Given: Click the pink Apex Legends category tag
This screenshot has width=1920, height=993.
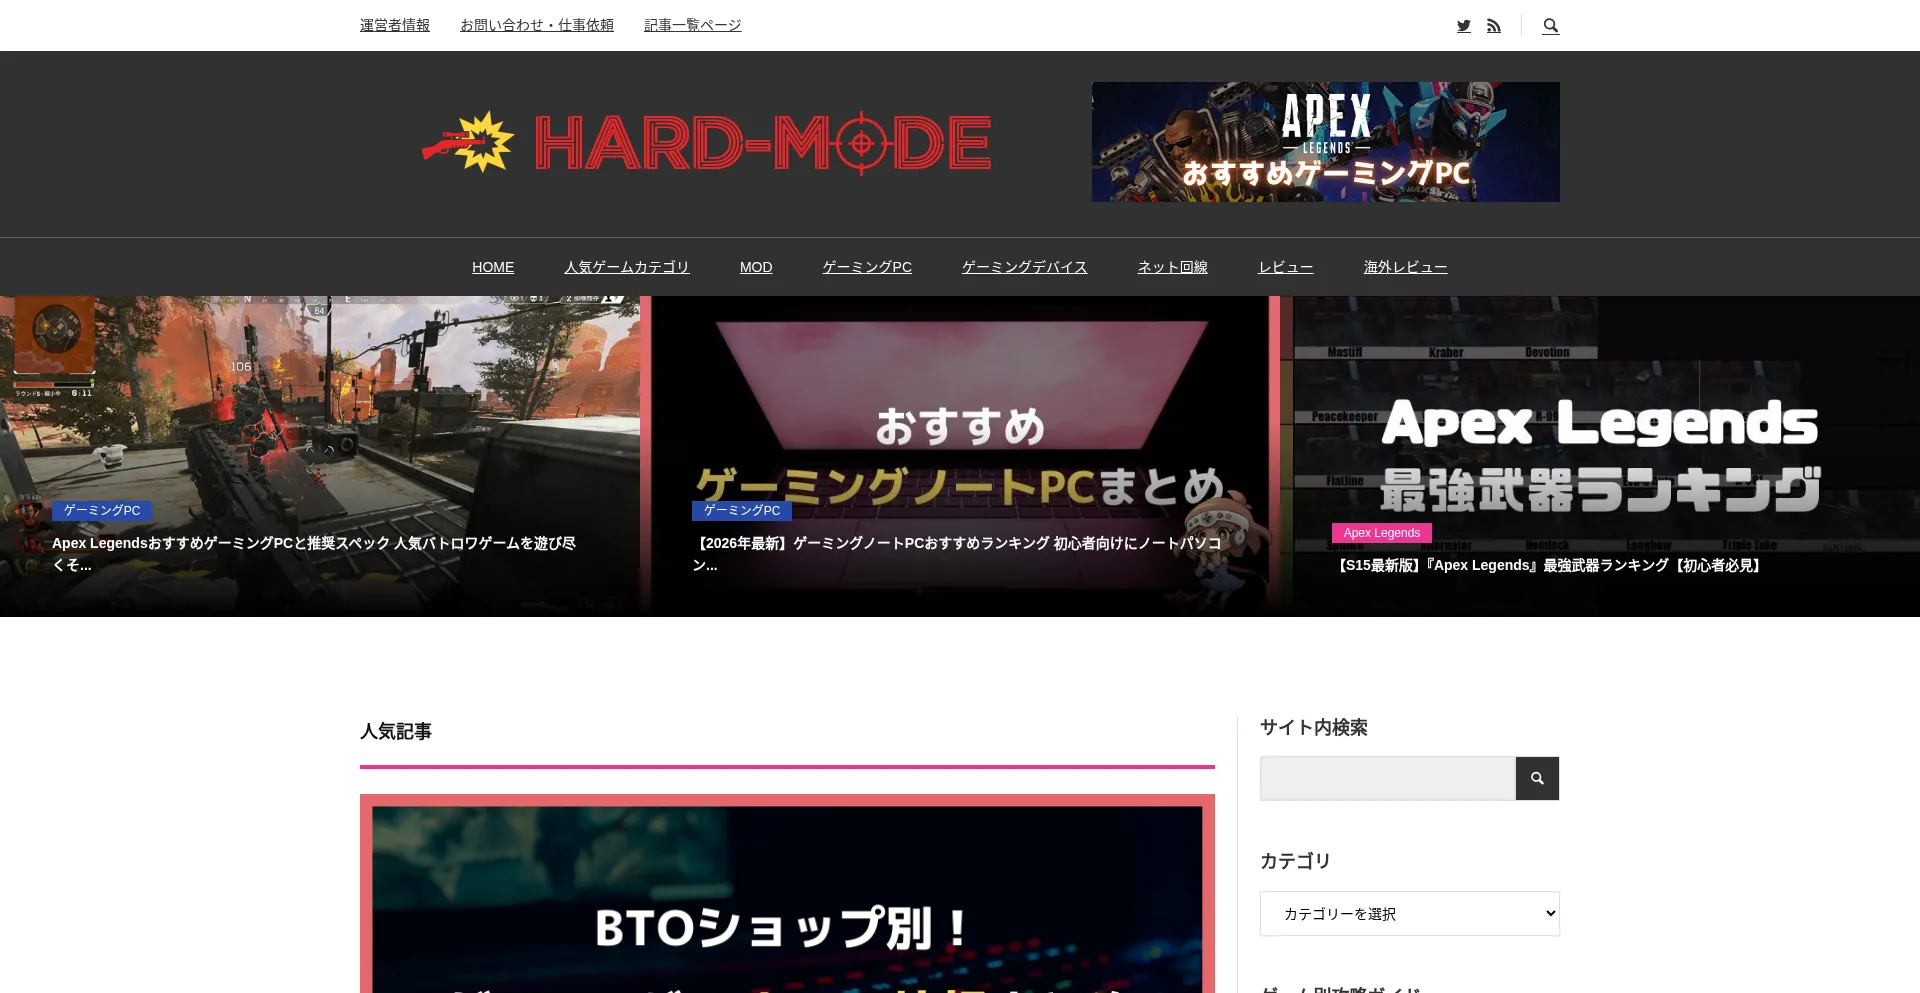Looking at the screenshot, I should click(x=1382, y=533).
